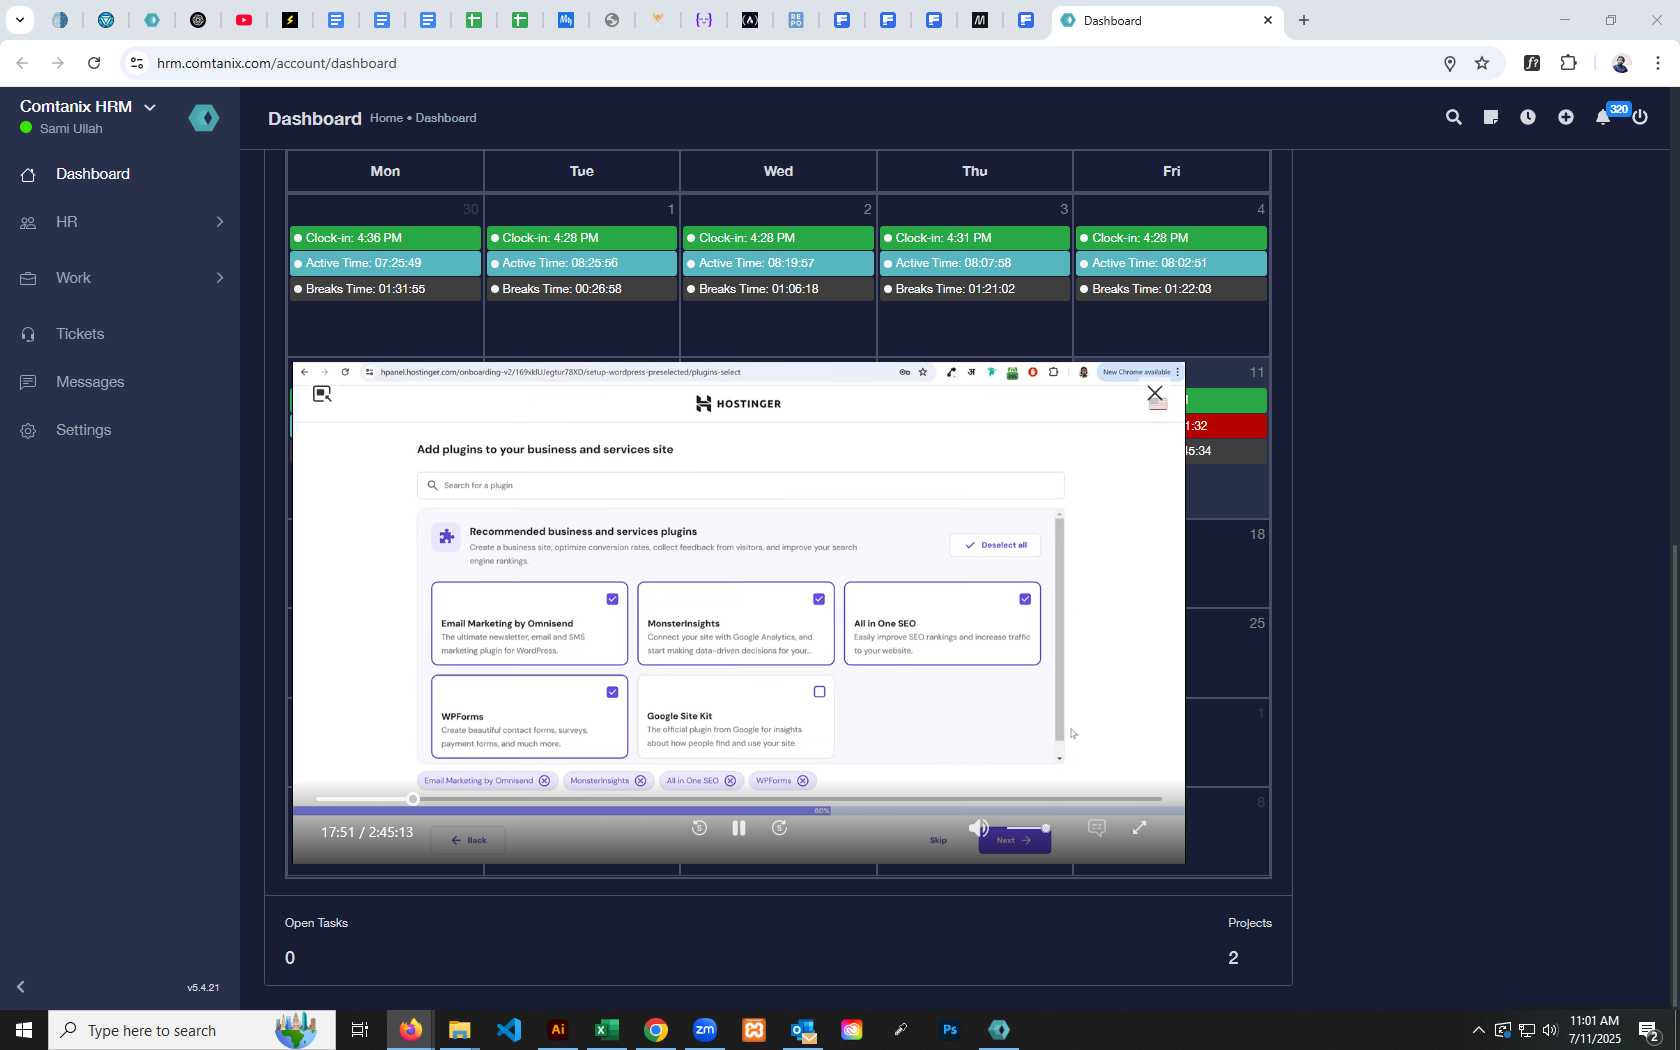Image resolution: width=1680 pixels, height=1050 pixels.
Task: Close the video popup with X
Action: pos(1155,393)
